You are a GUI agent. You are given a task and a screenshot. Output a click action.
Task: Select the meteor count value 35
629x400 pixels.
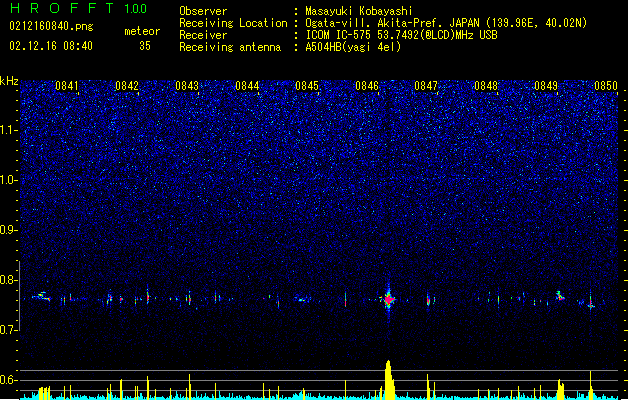tap(145, 46)
